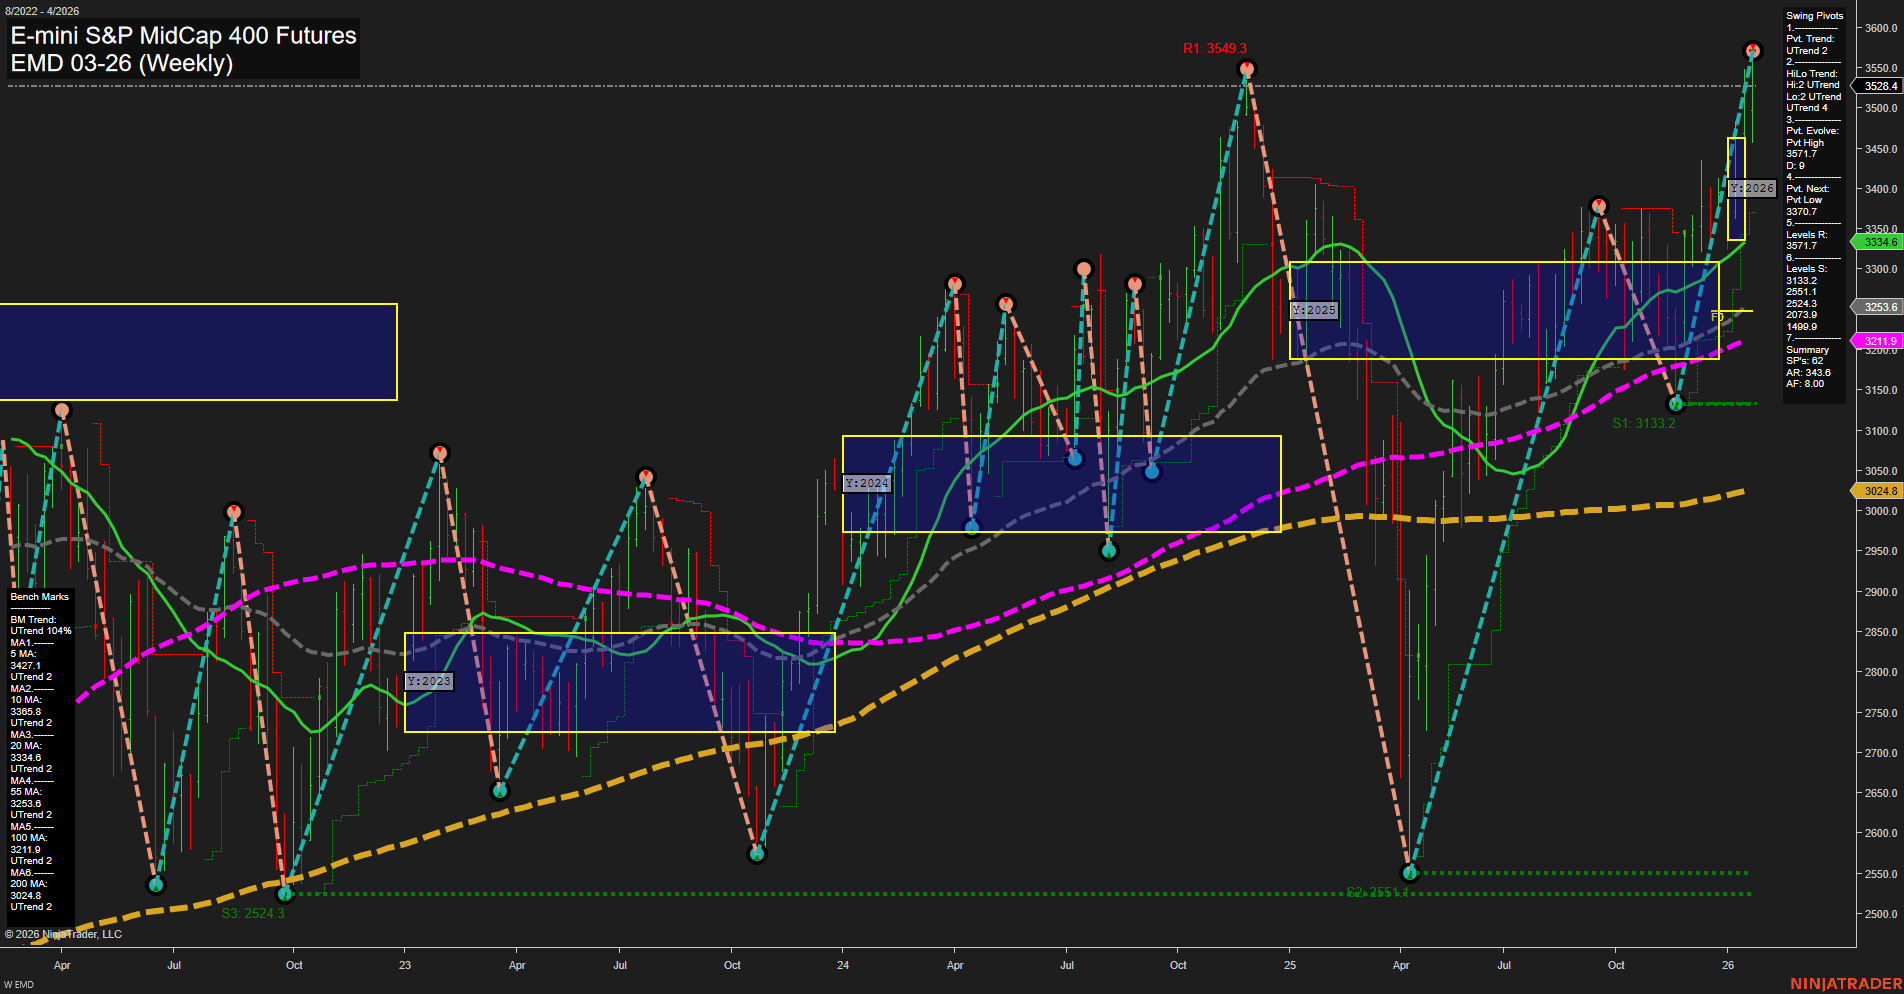
Task: Click the S3: 2524.3 support label
Action: point(253,913)
